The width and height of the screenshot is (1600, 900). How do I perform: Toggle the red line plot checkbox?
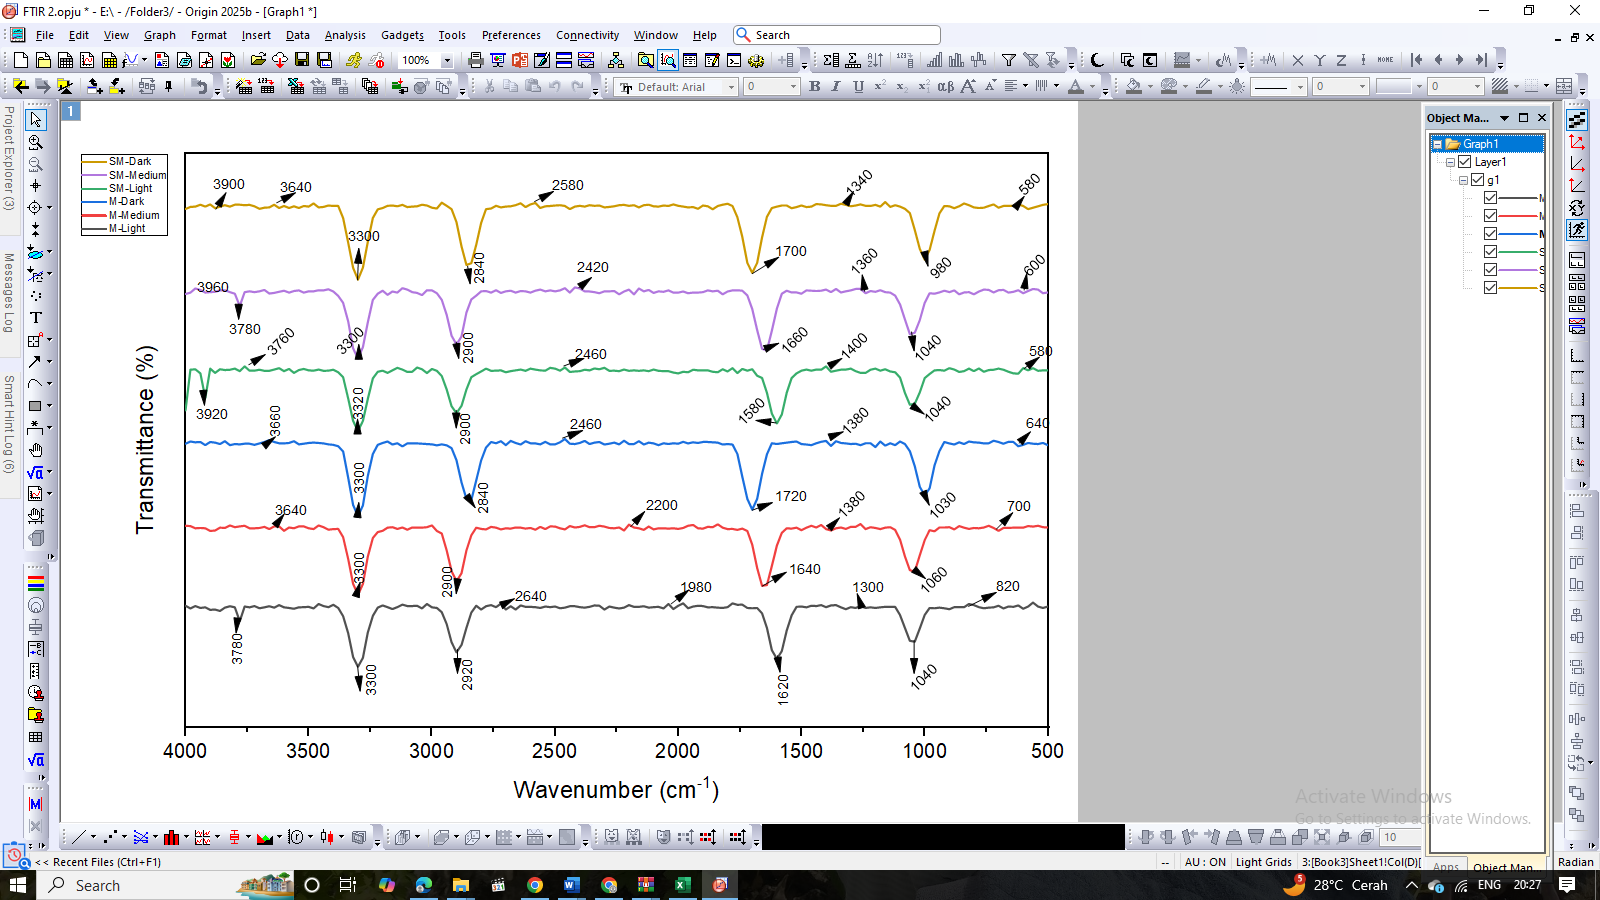point(1490,216)
